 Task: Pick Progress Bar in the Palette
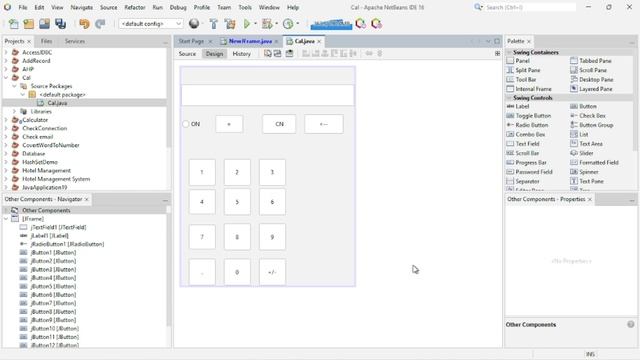coord(527,163)
